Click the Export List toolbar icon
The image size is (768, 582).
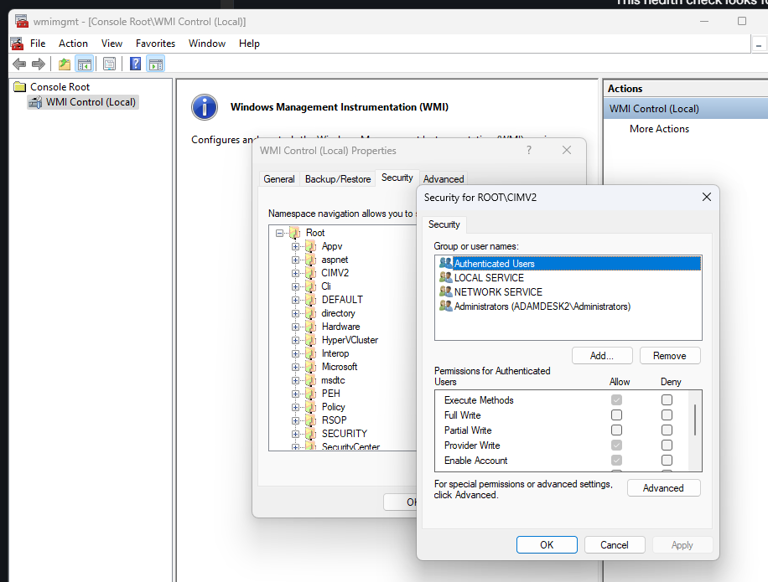110,64
